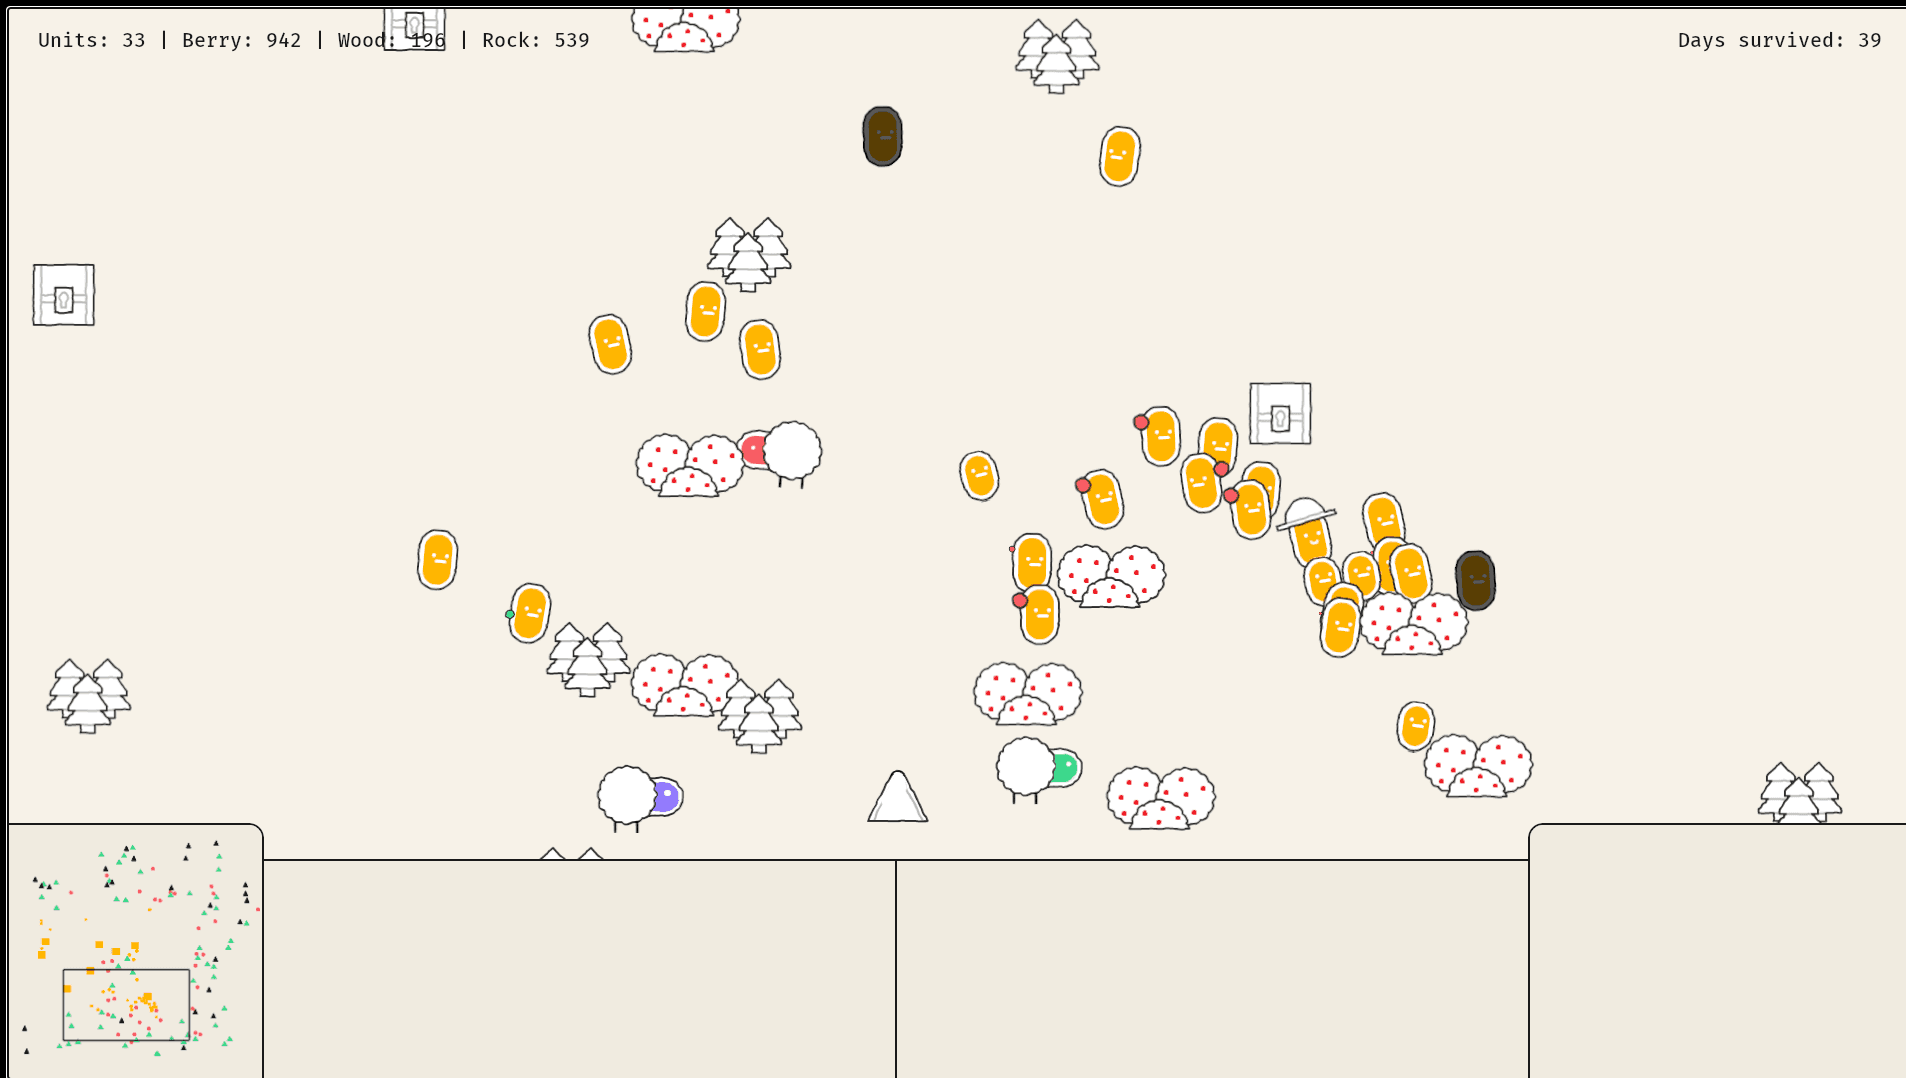The height and width of the screenshot is (1078, 1906).
Task: Click the pine tree cluster at the top center-right
Action: [1057, 56]
